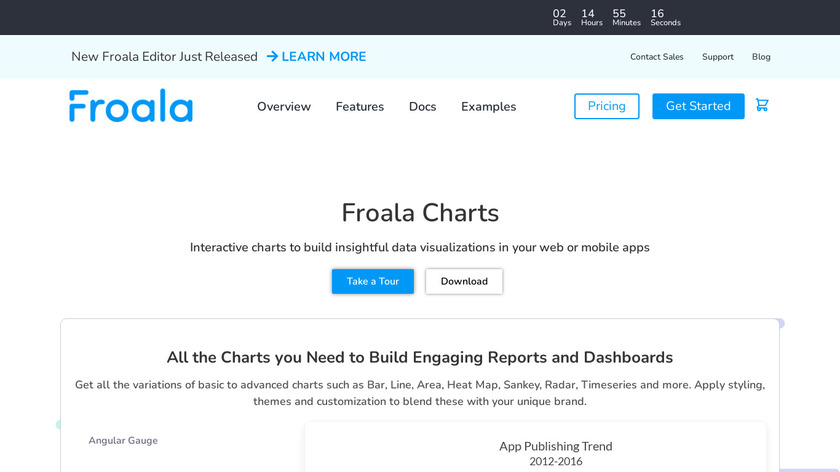Viewport: 840px width, 472px height.
Task: Select the Angular Gauge chart type
Action: tap(123, 441)
